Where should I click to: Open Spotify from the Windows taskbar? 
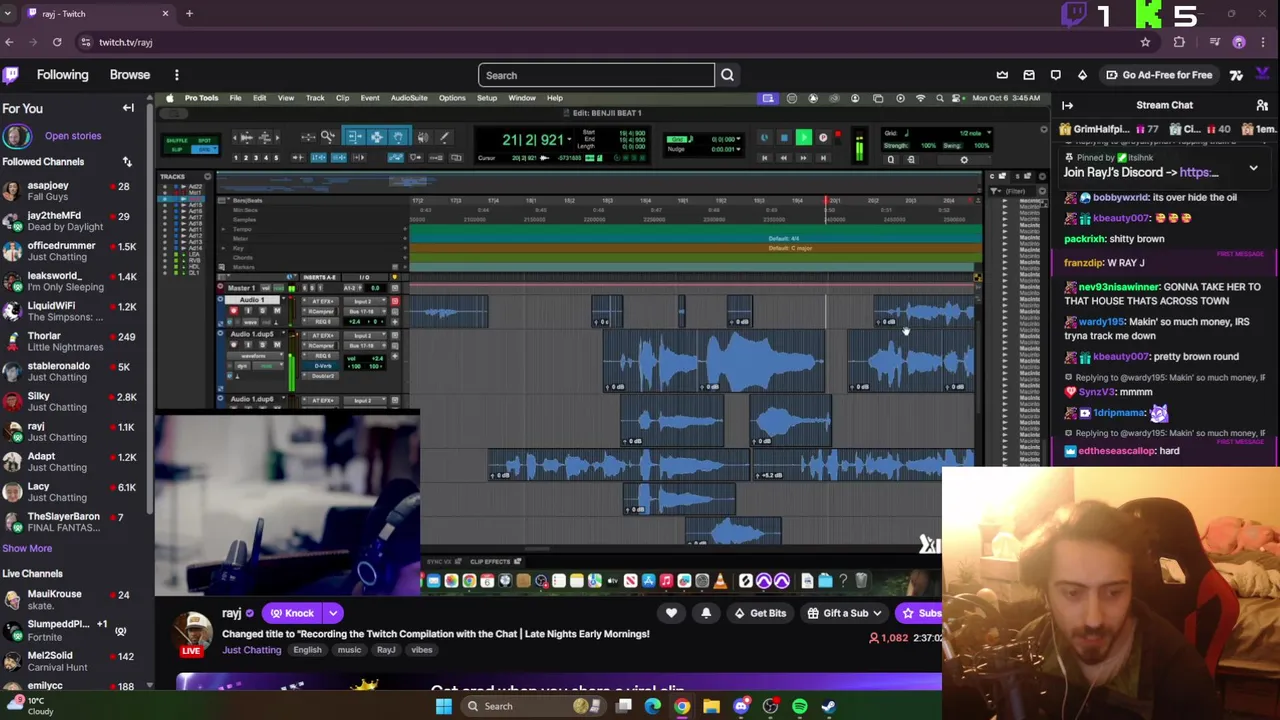[799, 706]
